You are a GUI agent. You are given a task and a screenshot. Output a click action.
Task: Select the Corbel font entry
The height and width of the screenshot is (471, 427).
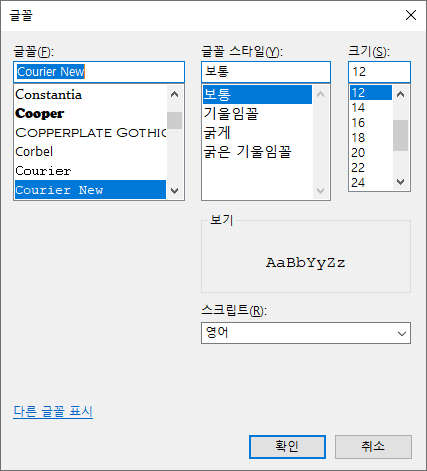click(x=90, y=152)
